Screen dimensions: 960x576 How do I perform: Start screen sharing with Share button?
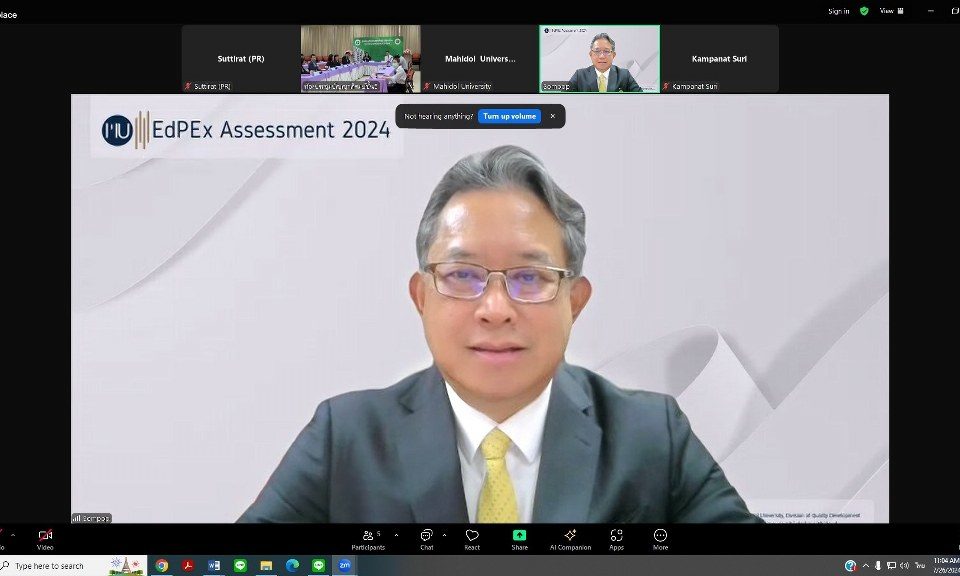coord(519,538)
